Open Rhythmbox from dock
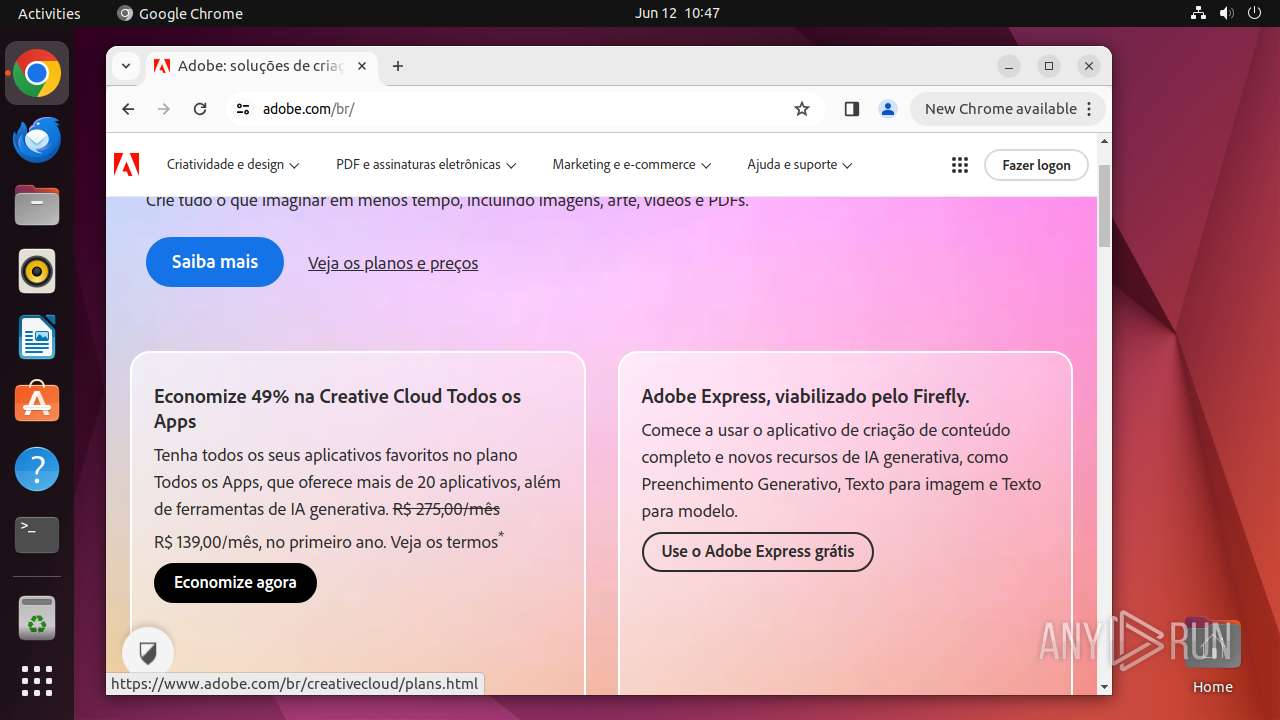The height and width of the screenshot is (720, 1280). pos(37,271)
